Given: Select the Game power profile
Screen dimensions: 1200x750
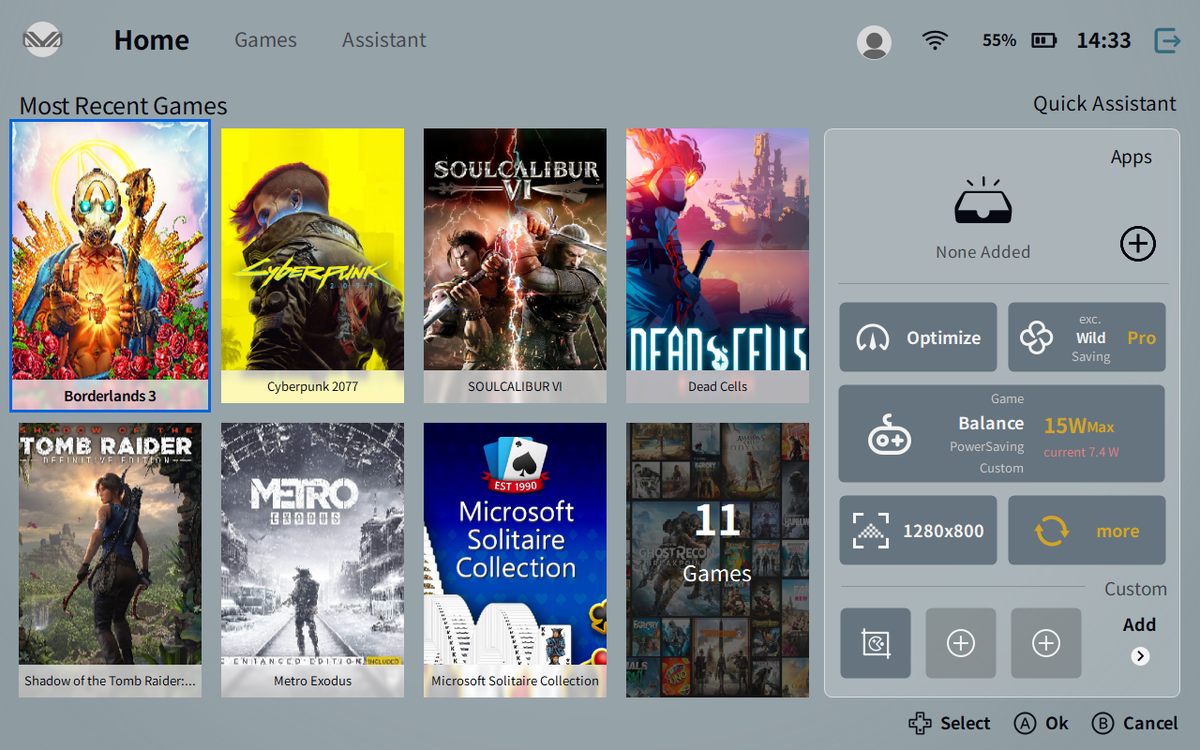Looking at the screenshot, I should (x=1007, y=398).
